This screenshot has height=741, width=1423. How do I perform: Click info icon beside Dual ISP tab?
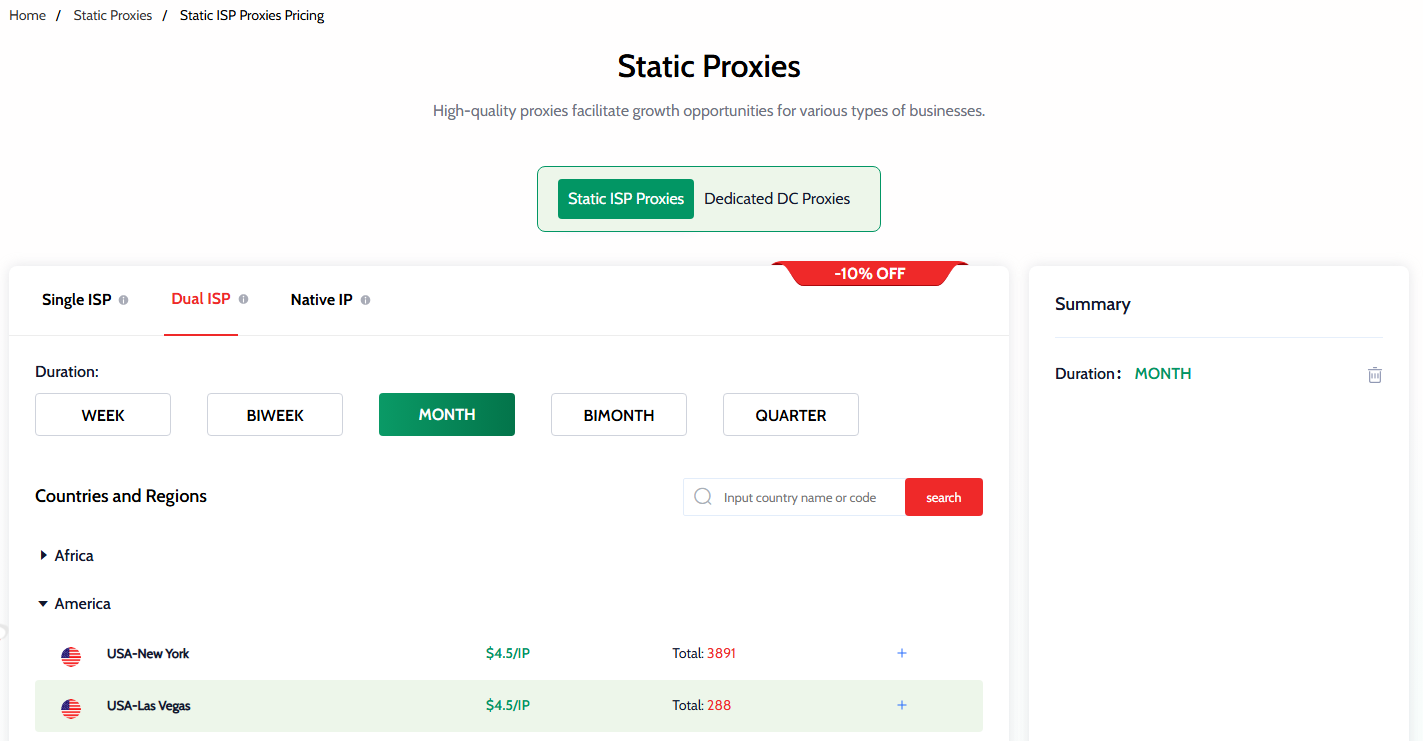pos(243,299)
